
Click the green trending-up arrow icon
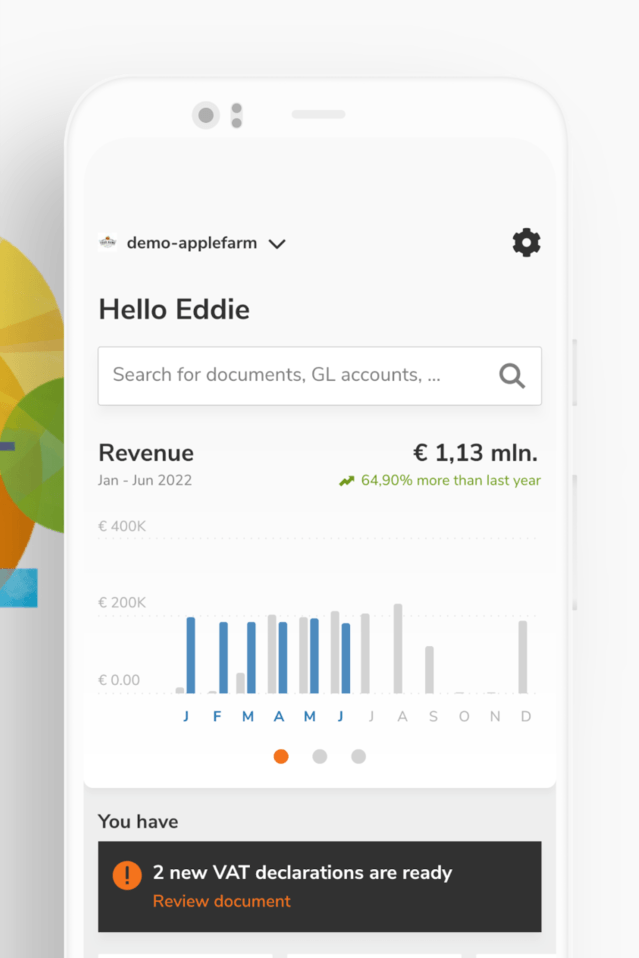point(347,481)
